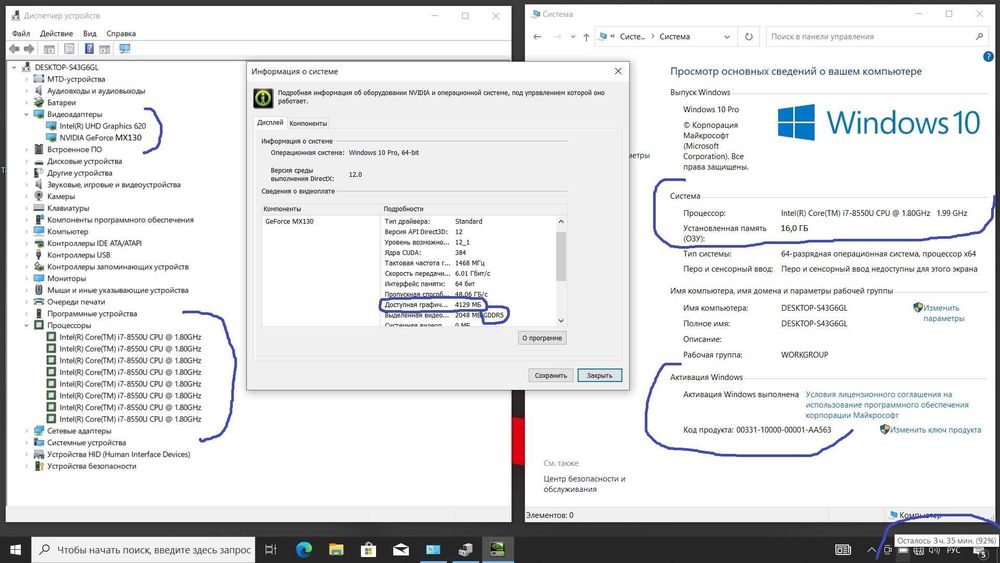Expand the Сетевые адаптеры node
Screen dimensions: 1000x563
tap(27, 431)
